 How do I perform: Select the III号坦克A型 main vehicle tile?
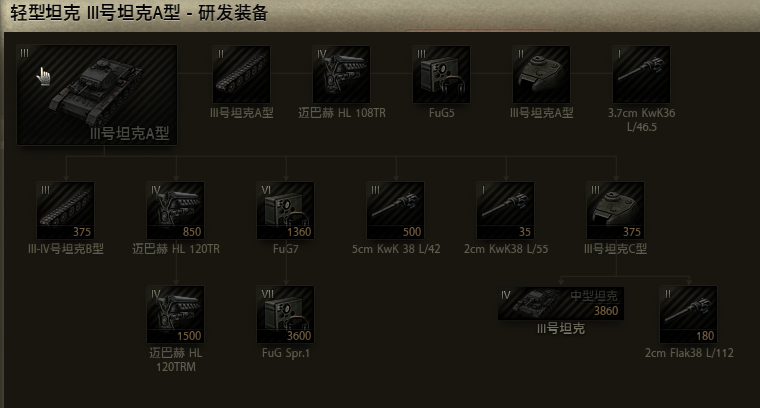(x=97, y=95)
